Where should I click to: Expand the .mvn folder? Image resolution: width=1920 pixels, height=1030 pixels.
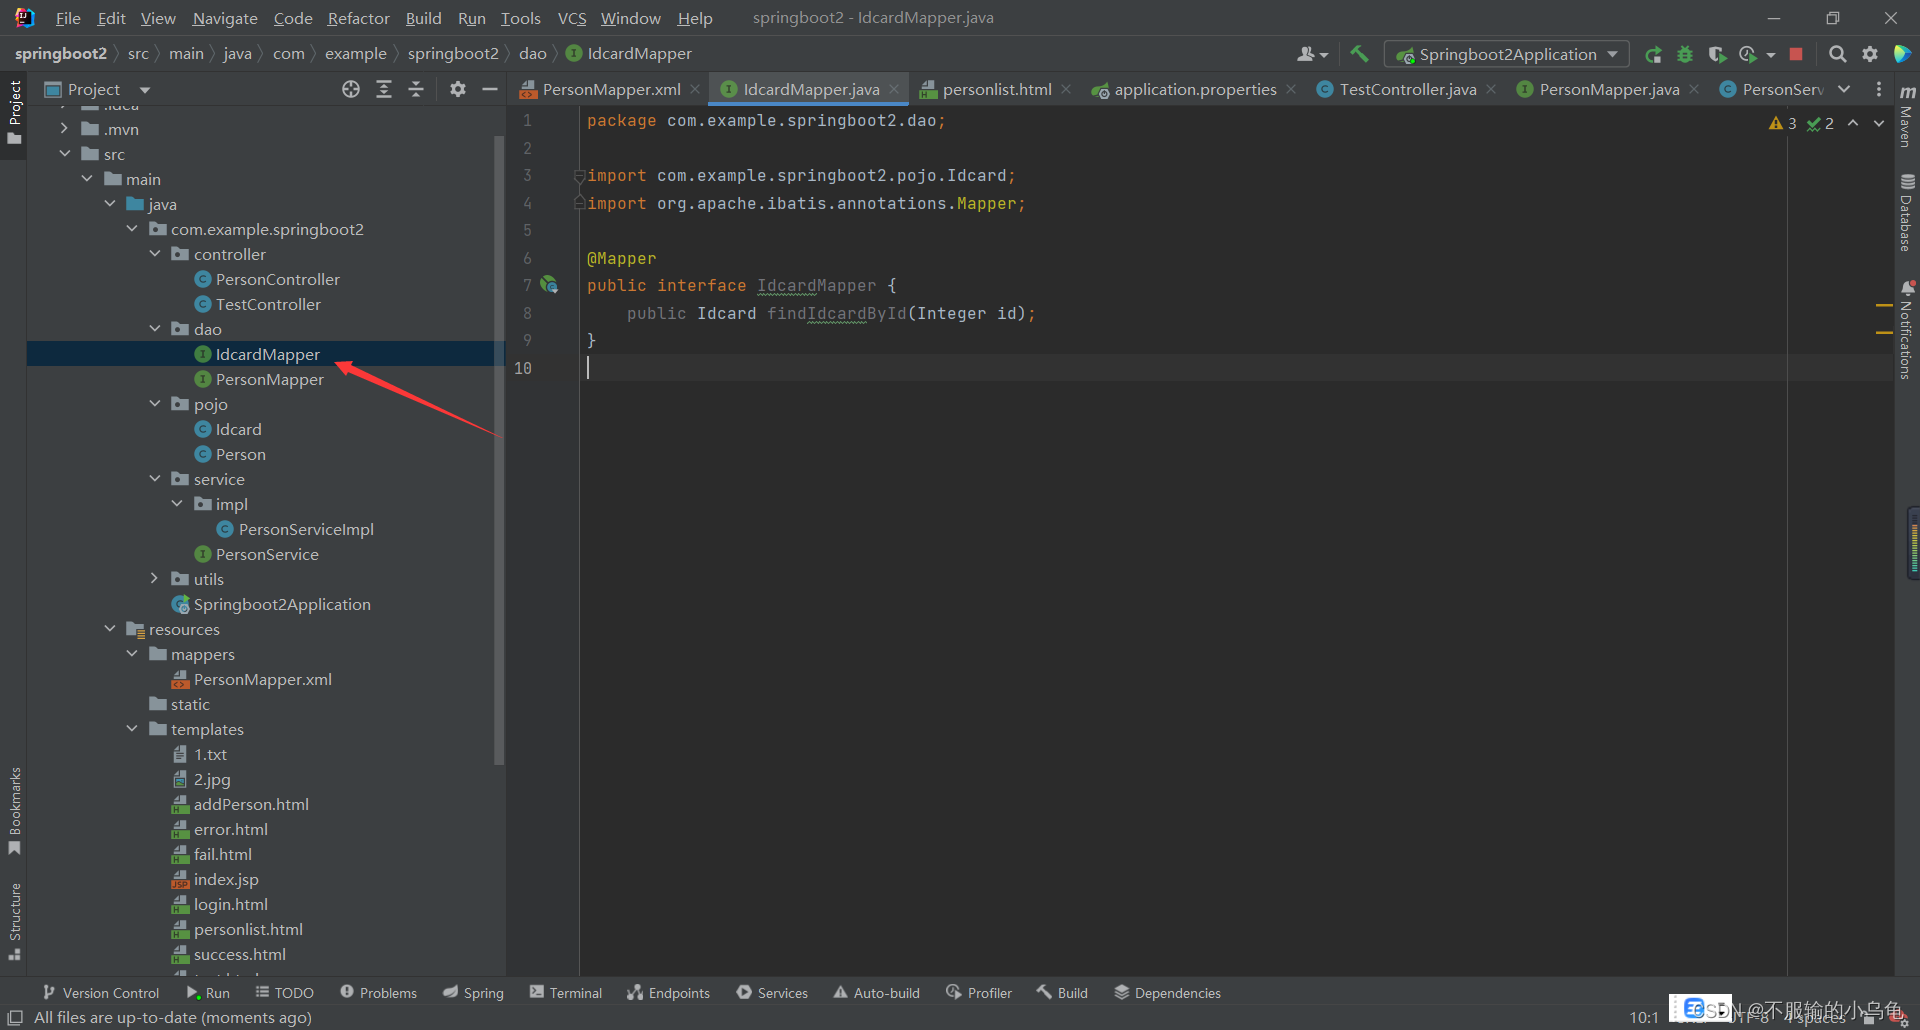click(65, 129)
